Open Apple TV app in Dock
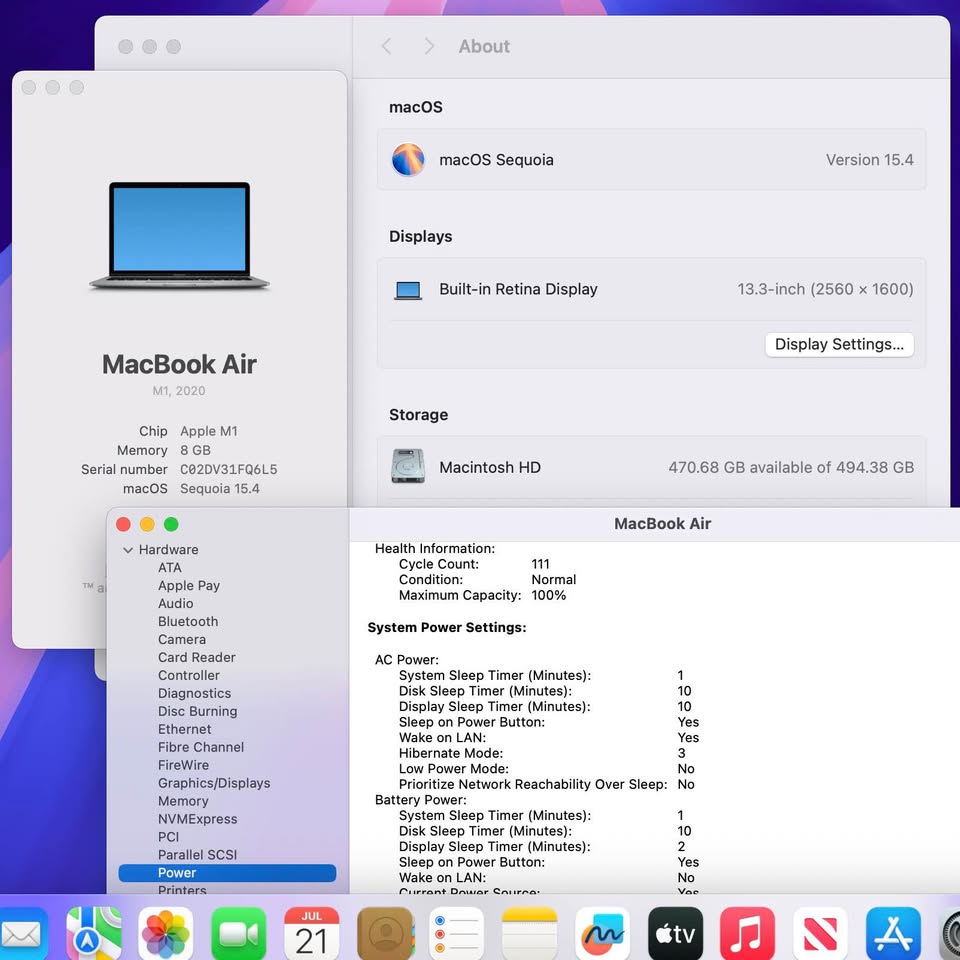Viewport: 960px width, 960px height. pos(675,933)
